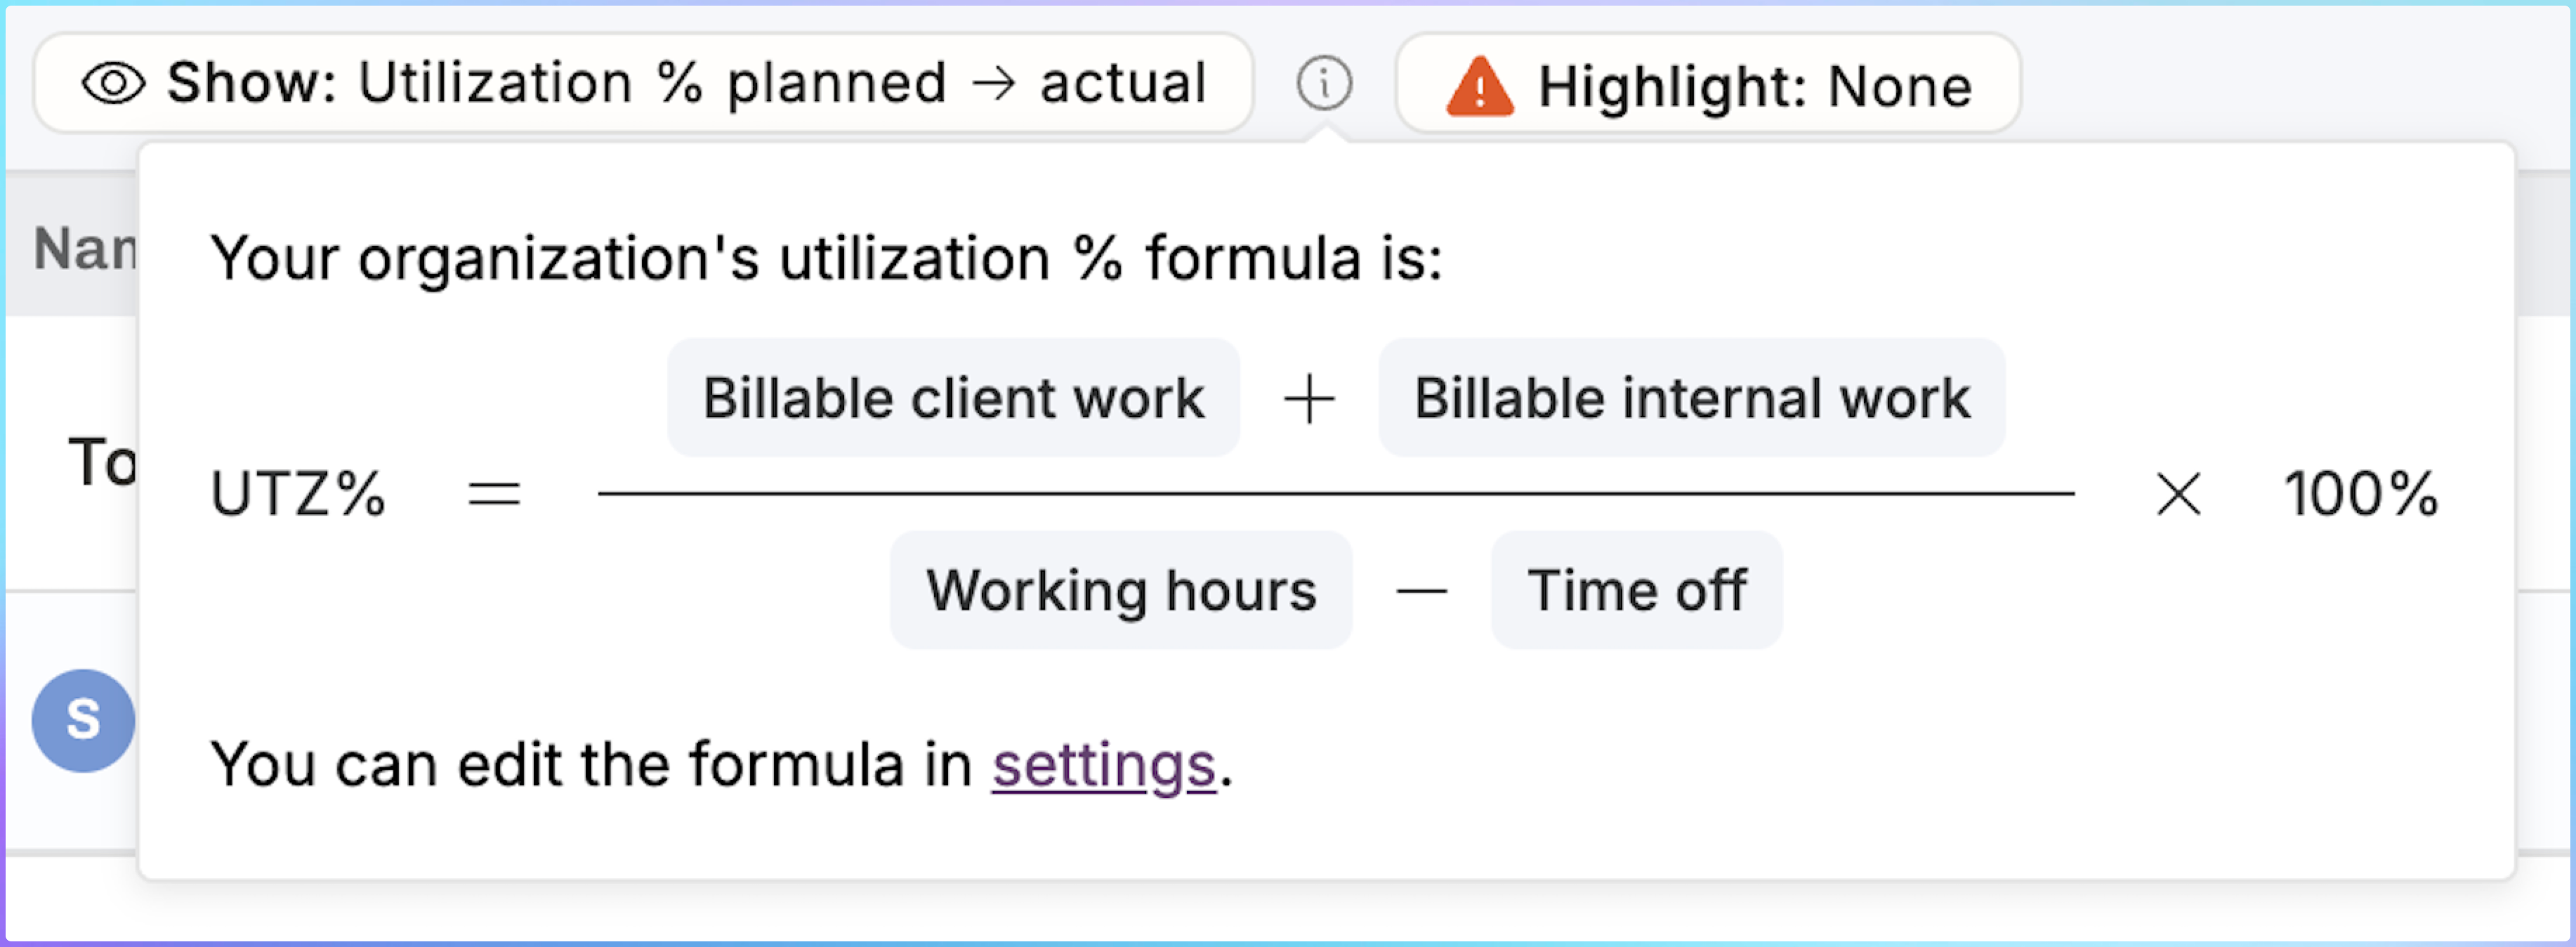Click the 100% value in the formula
The height and width of the screenshot is (947, 2576).
click(2360, 494)
